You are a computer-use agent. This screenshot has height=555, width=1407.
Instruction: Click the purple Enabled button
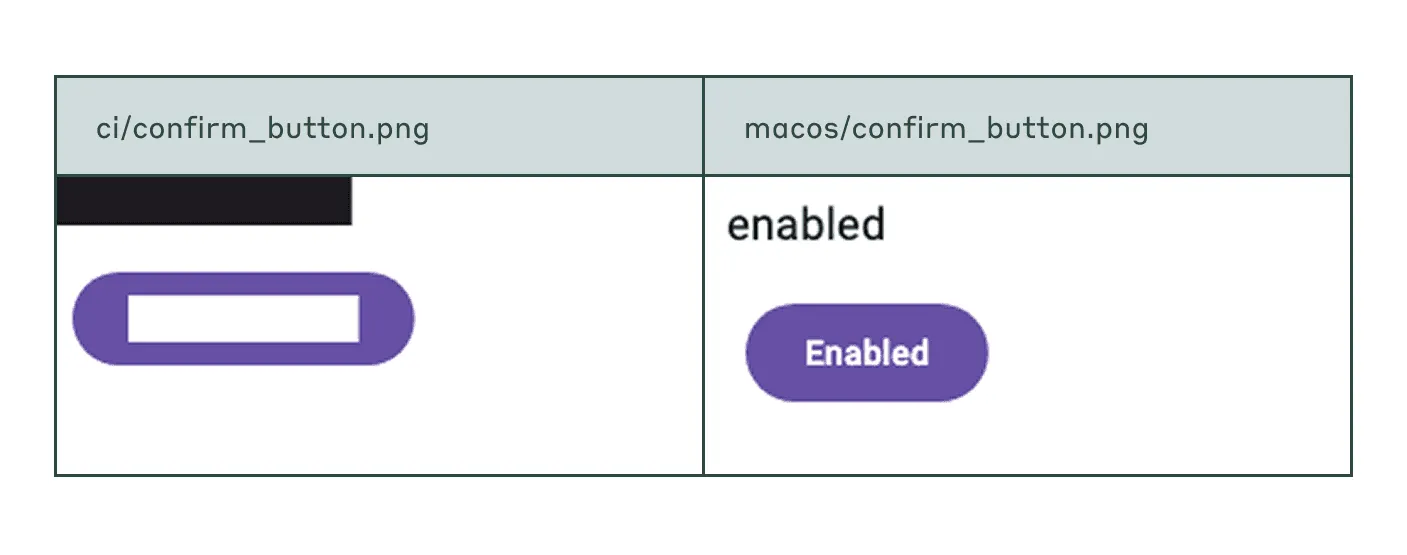[867, 353]
